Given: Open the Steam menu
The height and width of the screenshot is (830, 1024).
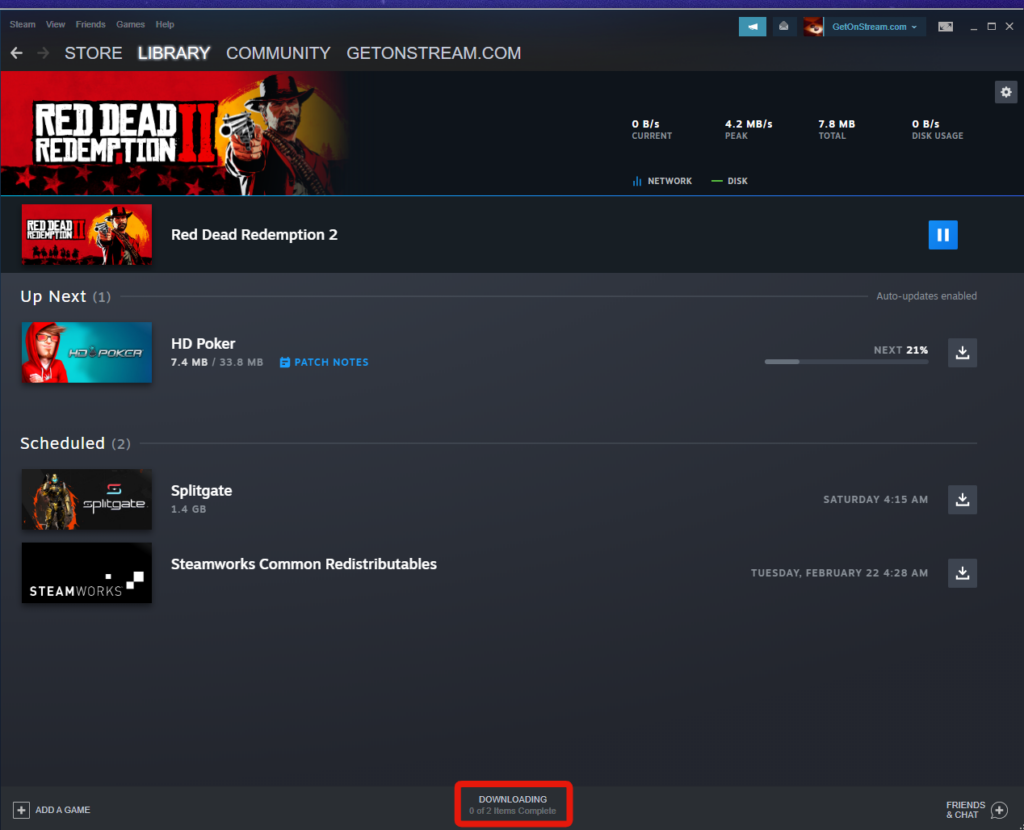Looking at the screenshot, I should pos(22,24).
